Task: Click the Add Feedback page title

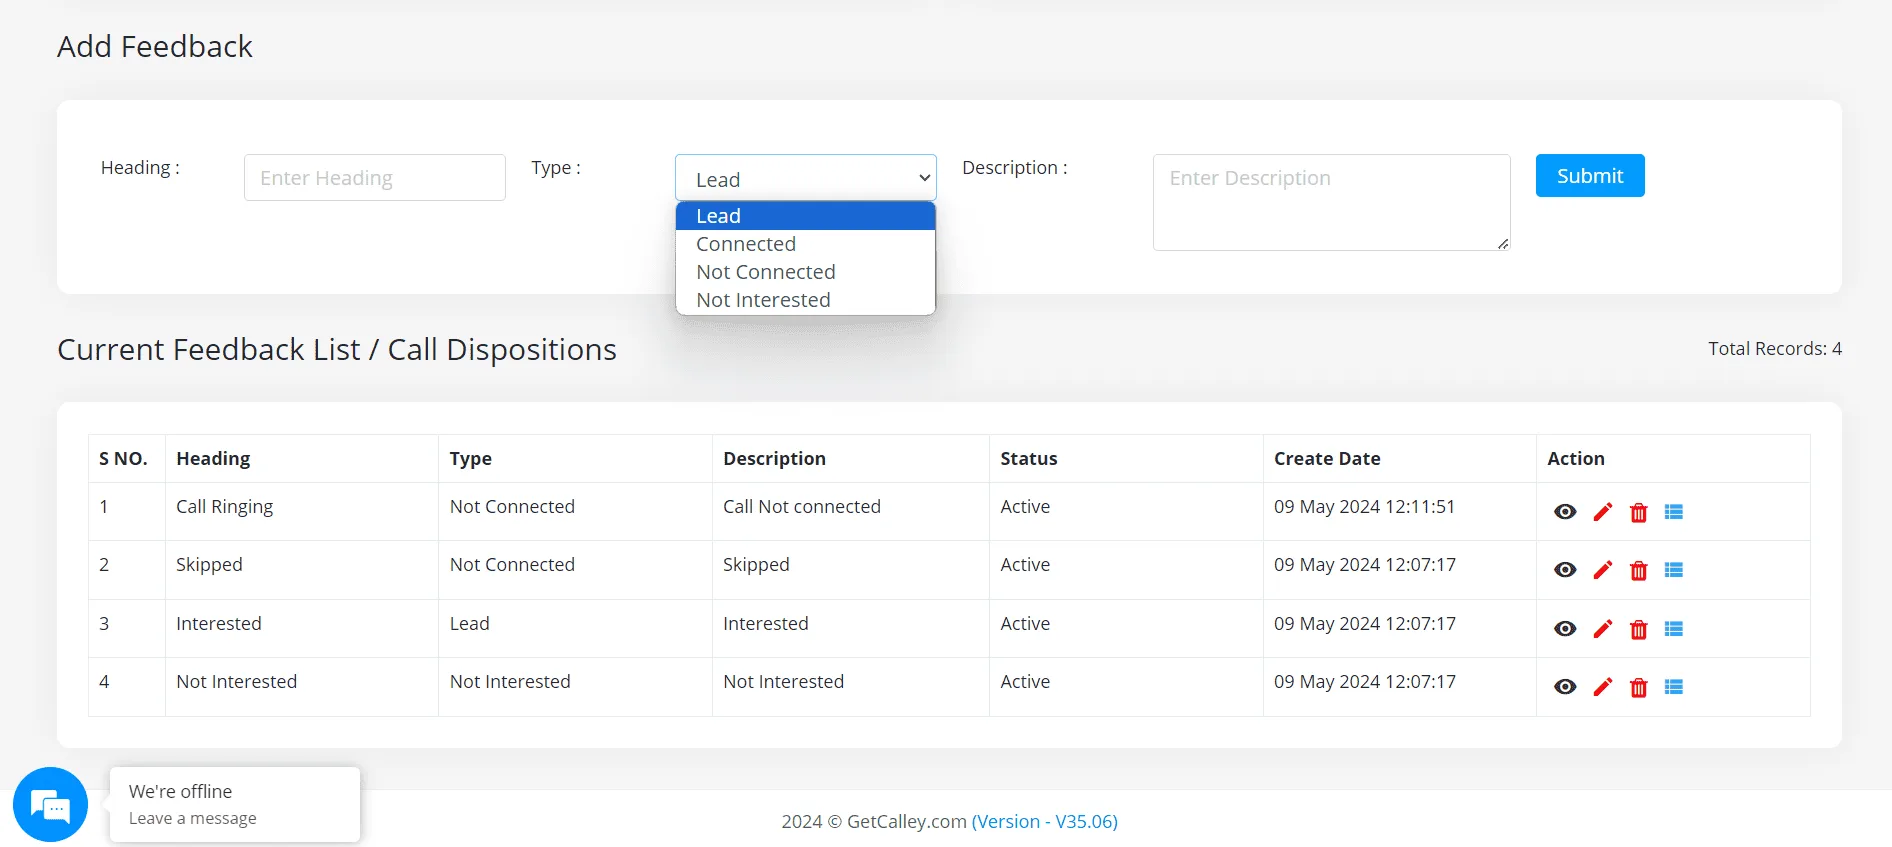Action: (x=155, y=47)
